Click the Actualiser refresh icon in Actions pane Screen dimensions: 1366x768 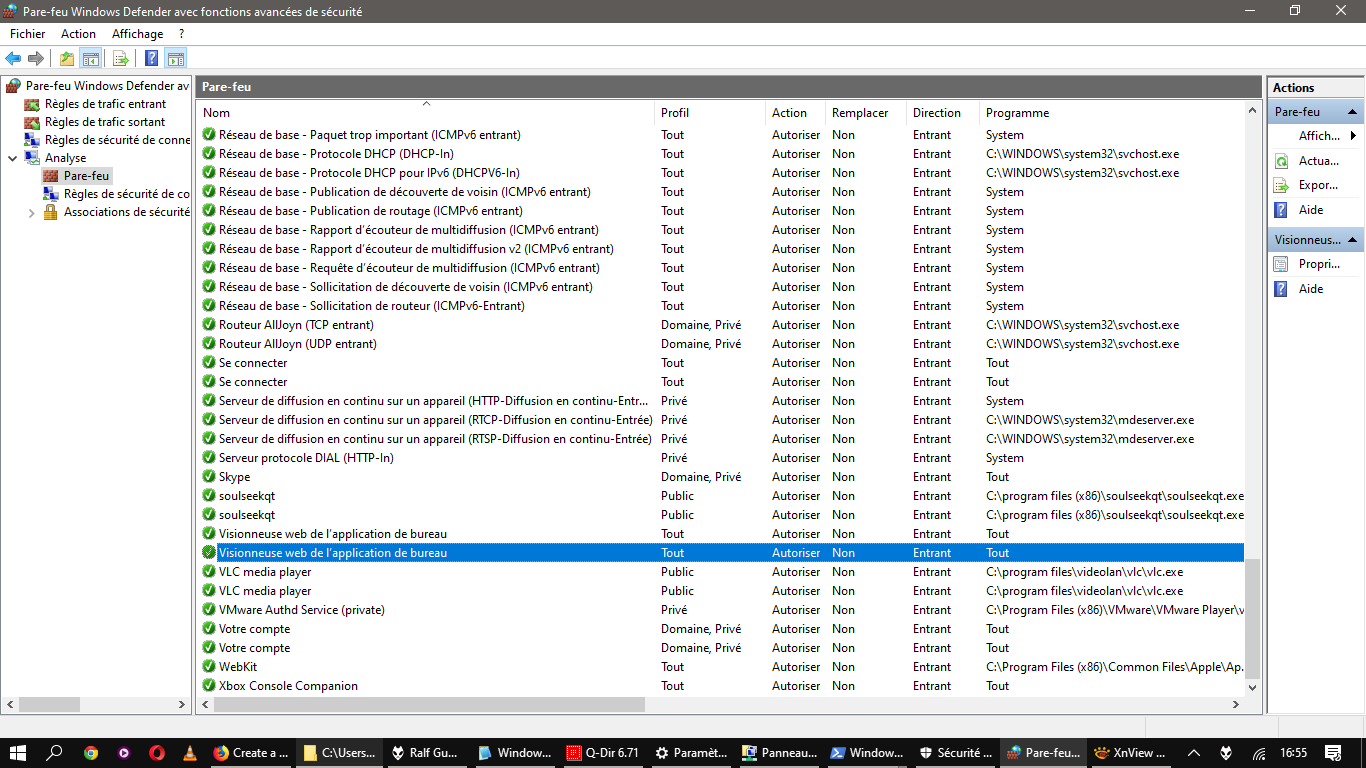point(1281,161)
